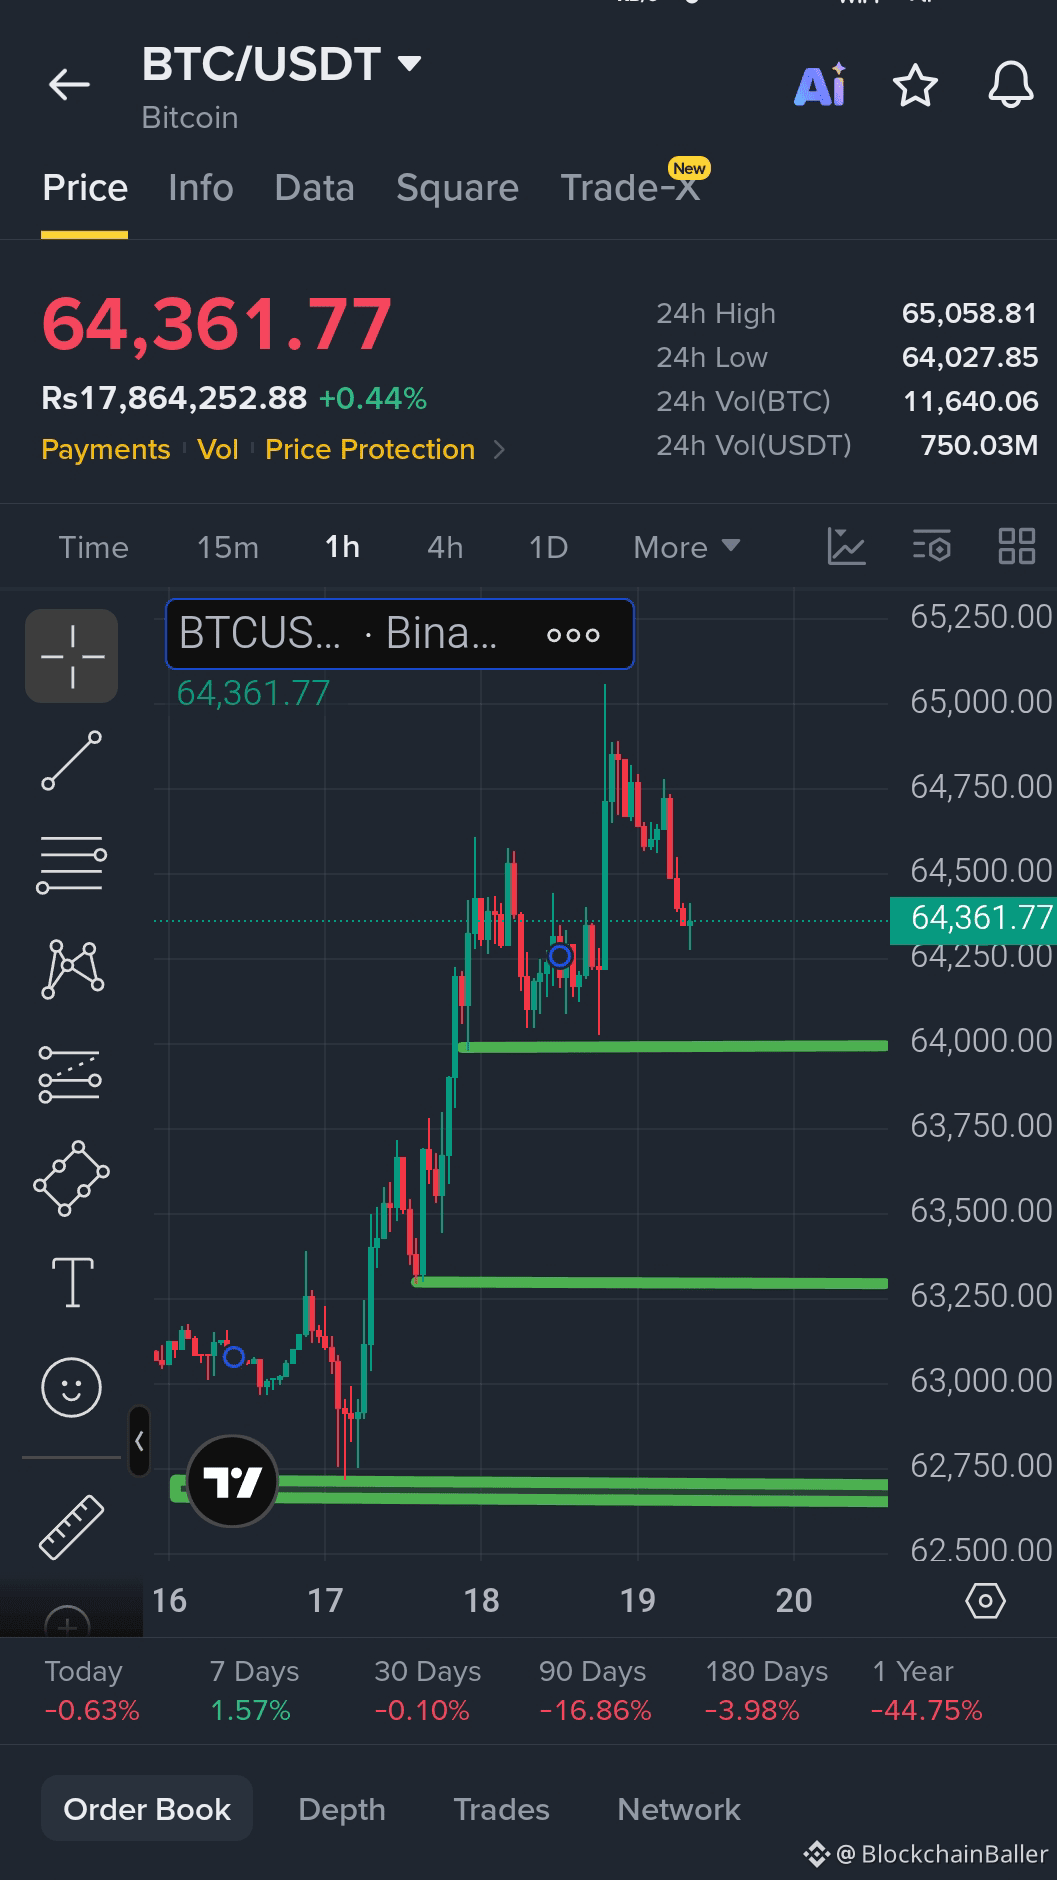Viewport: 1057px width, 1880px height.
Task: Select the rotated rectangle shape tool
Action: click(x=71, y=1178)
